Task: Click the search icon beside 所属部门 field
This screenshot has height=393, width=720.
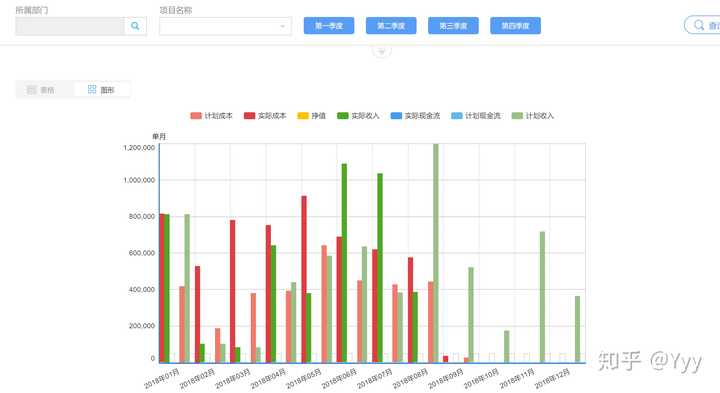Action: coord(135,26)
